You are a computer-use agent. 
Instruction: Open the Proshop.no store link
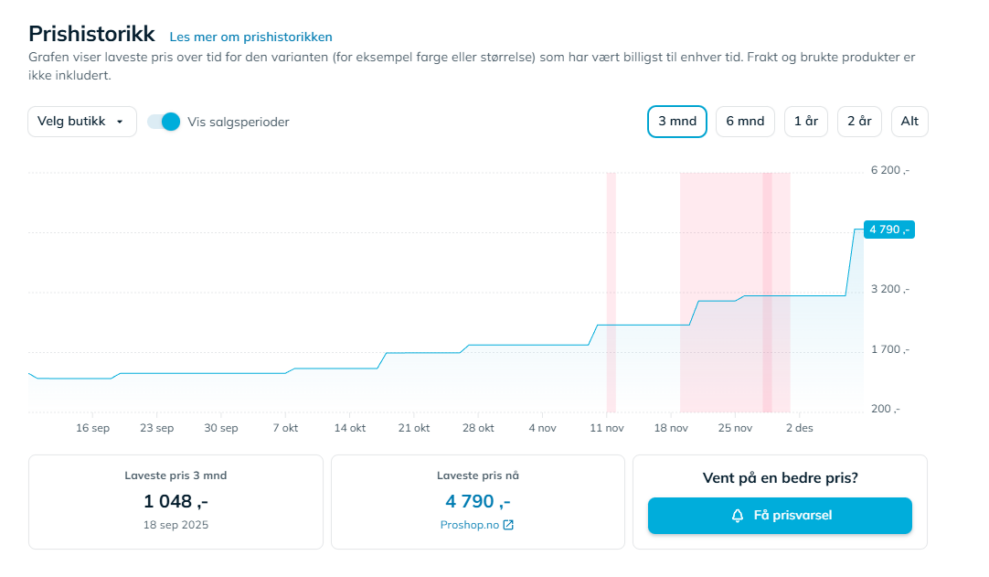click(469, 525)
